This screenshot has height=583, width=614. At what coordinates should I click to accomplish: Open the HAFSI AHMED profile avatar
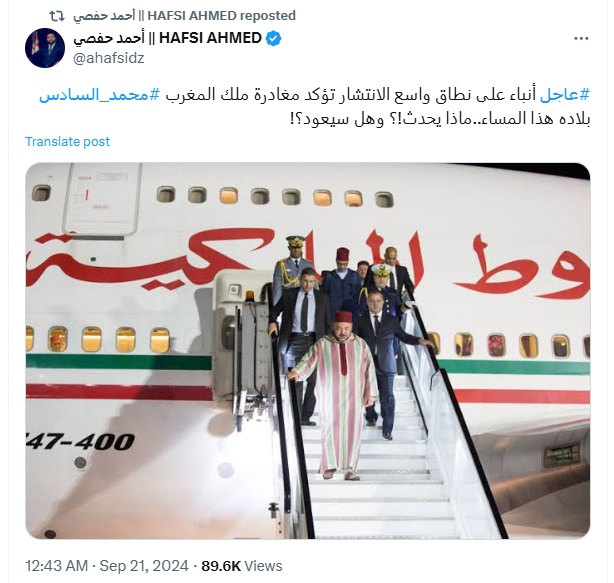(x=45, y=48)
